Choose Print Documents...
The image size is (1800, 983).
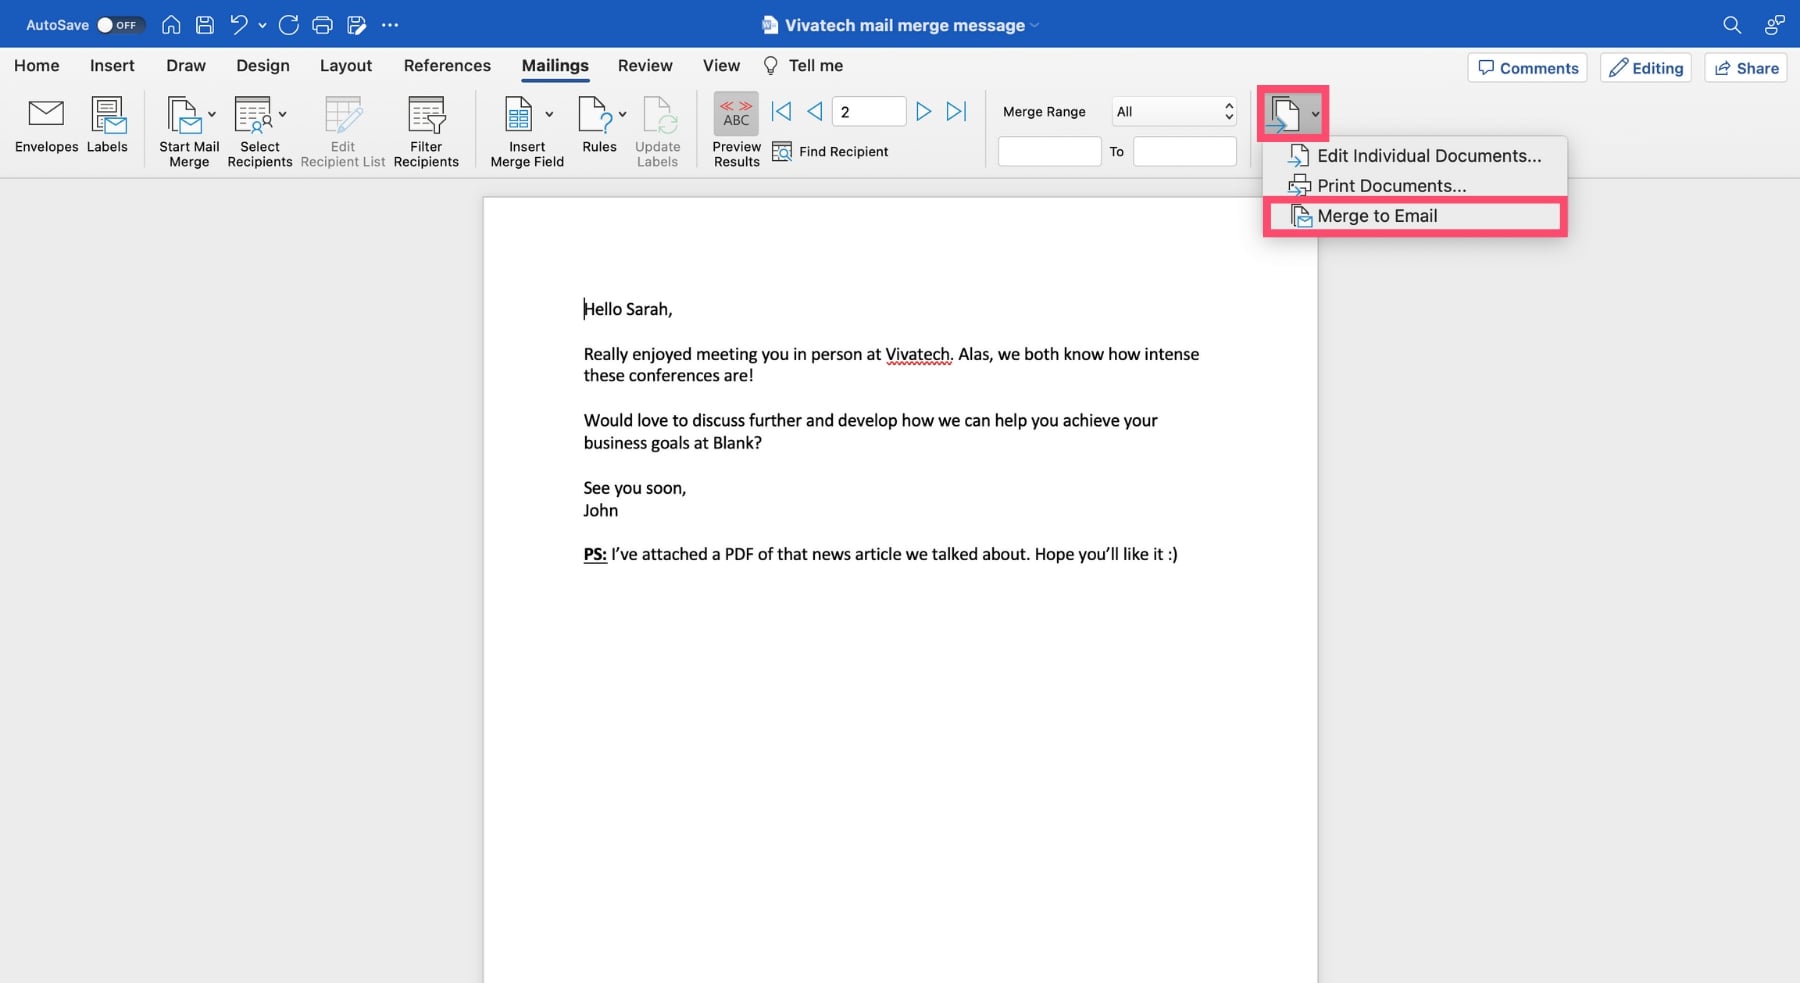coord(1415,186)
